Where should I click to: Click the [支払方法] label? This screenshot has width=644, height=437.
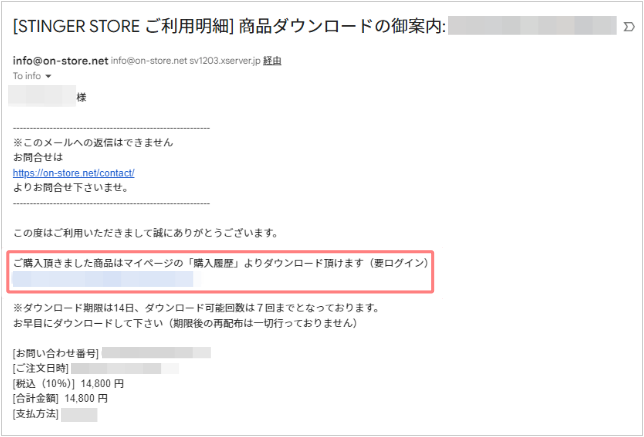tap(36, 414)
